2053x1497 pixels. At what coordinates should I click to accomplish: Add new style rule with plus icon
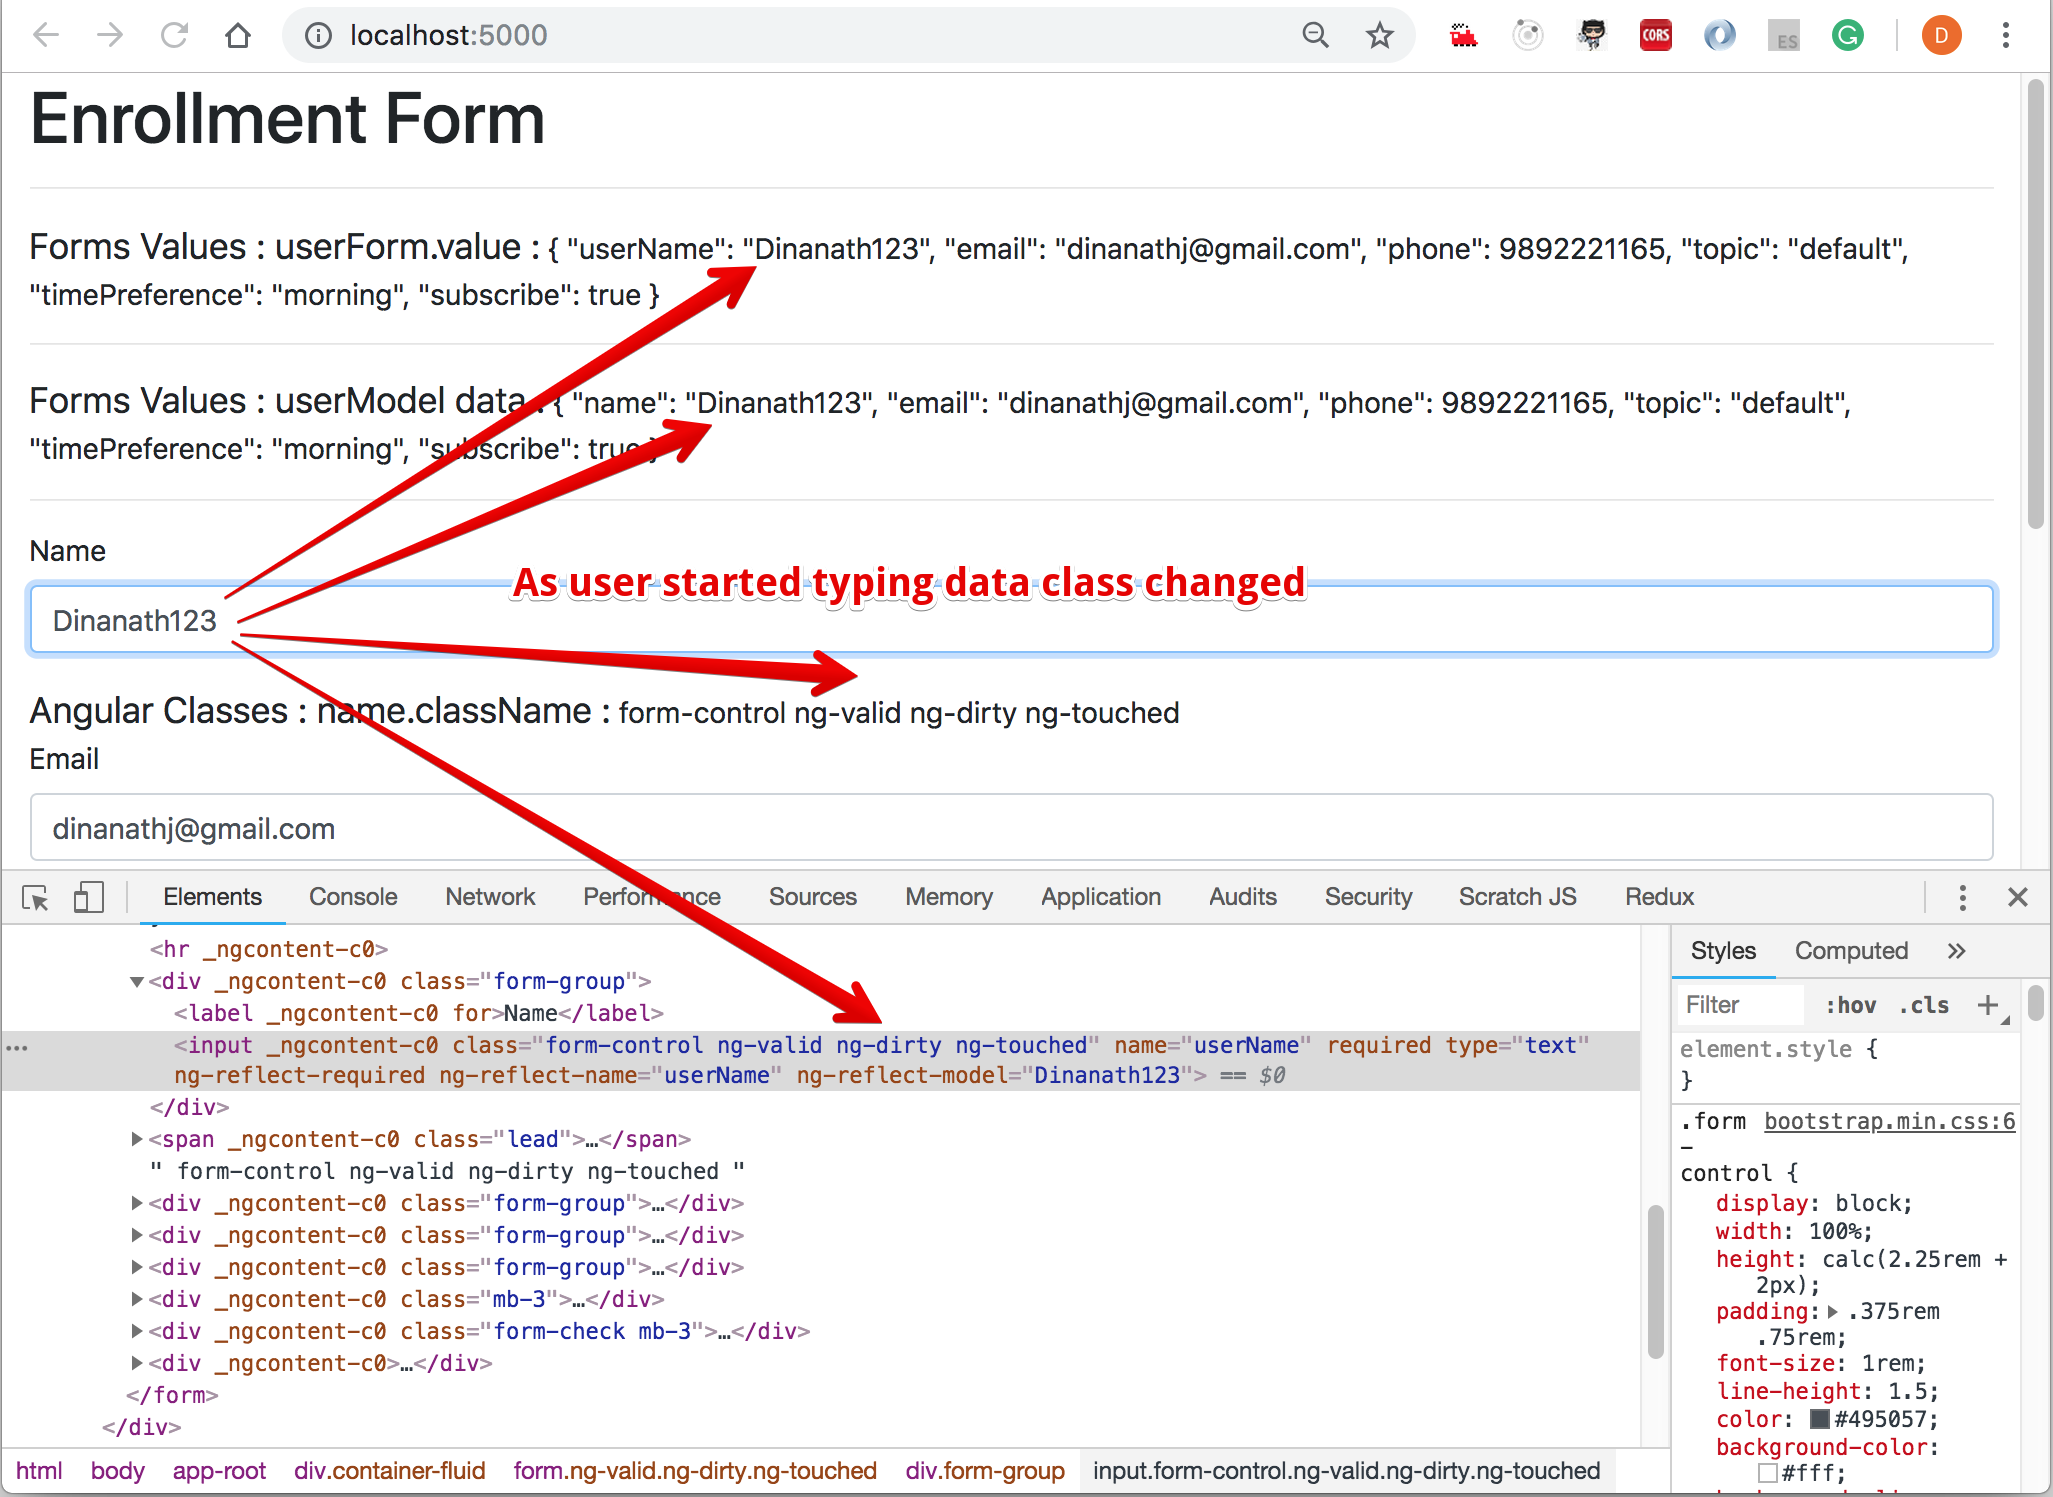point(1988,1005)
